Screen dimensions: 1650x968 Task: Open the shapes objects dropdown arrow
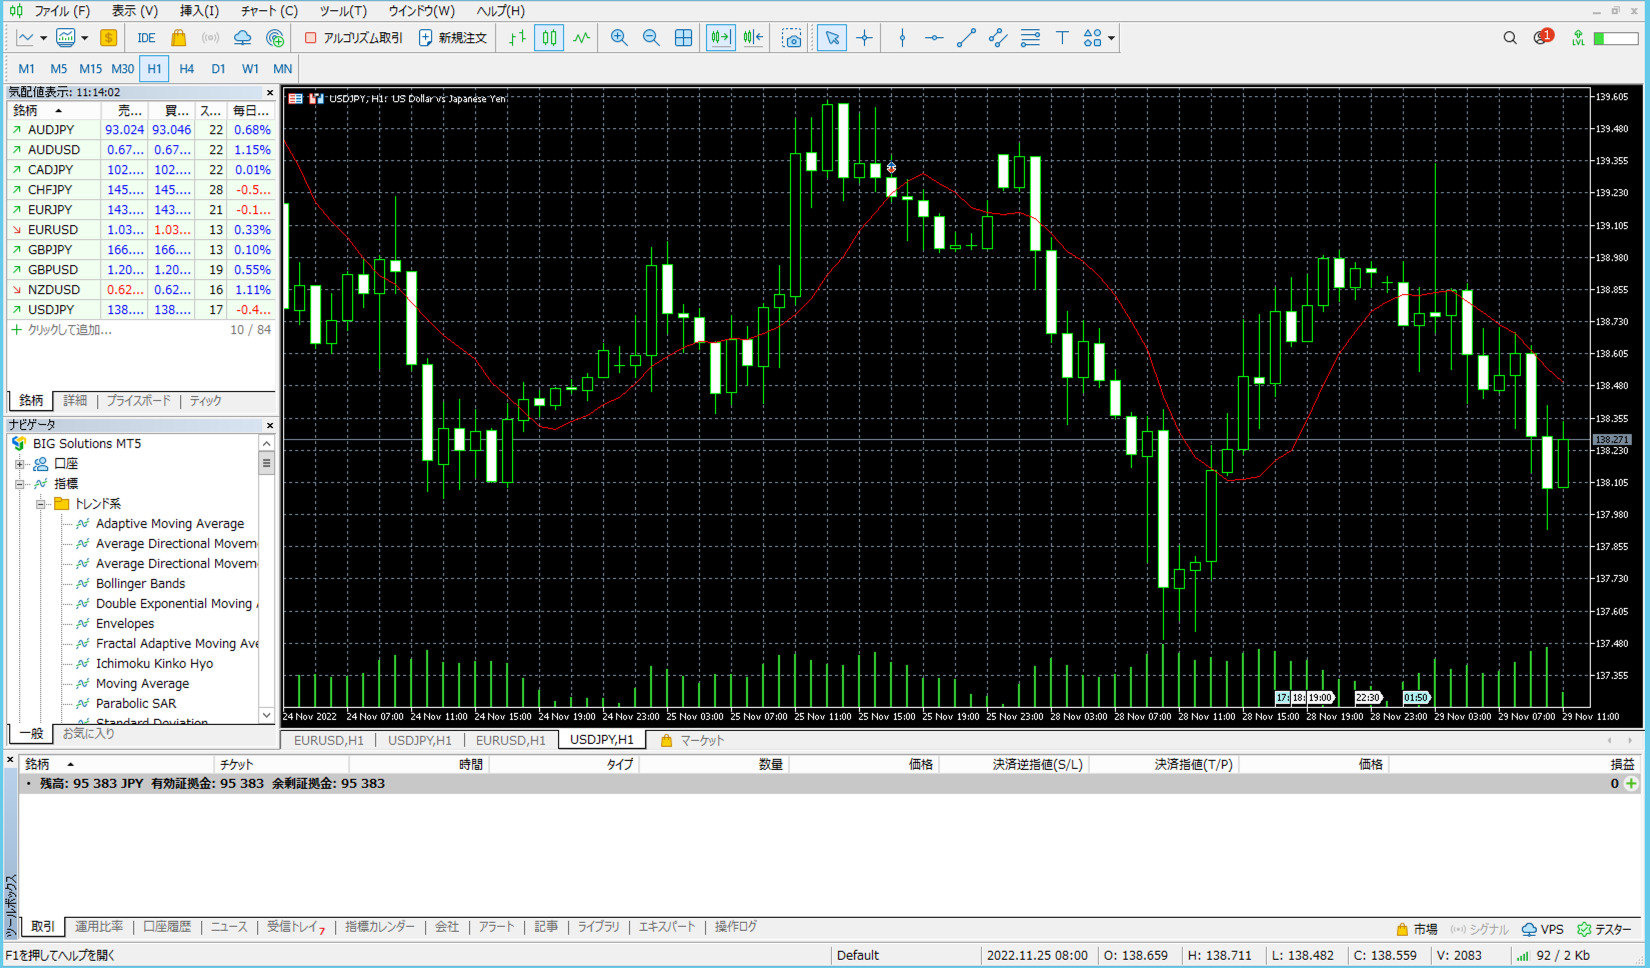[1111, 38]
